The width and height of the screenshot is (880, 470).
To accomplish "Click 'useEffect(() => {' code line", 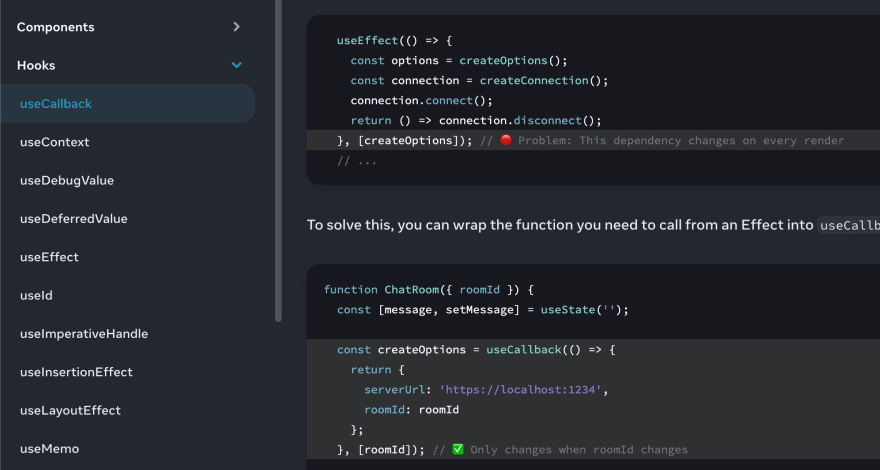I will (x=395, y=40).
